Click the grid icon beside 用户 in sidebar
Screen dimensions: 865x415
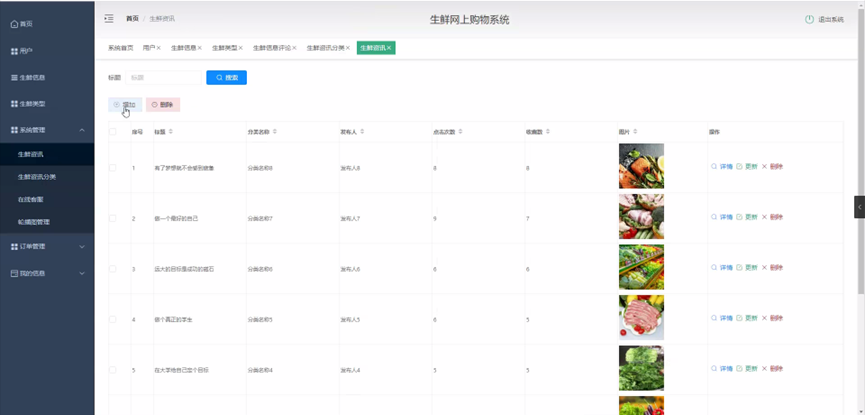point(14,51)
